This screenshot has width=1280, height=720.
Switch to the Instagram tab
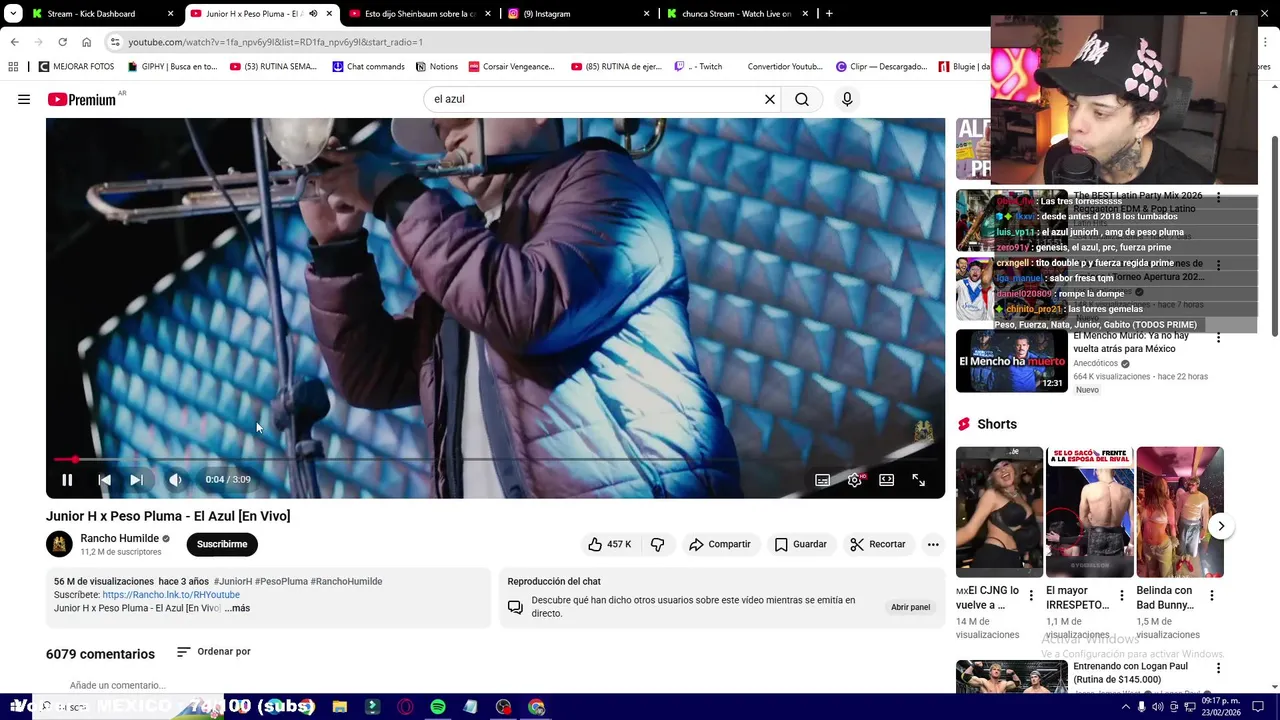[x=578, y=14]
